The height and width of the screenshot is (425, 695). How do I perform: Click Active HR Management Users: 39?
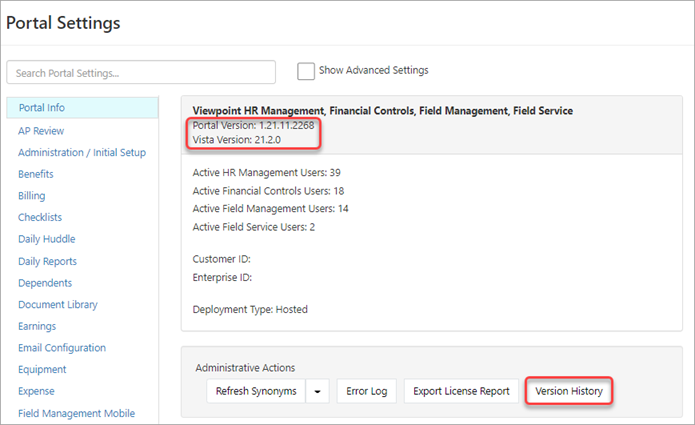pyautogui.click(x=266, y=172)
